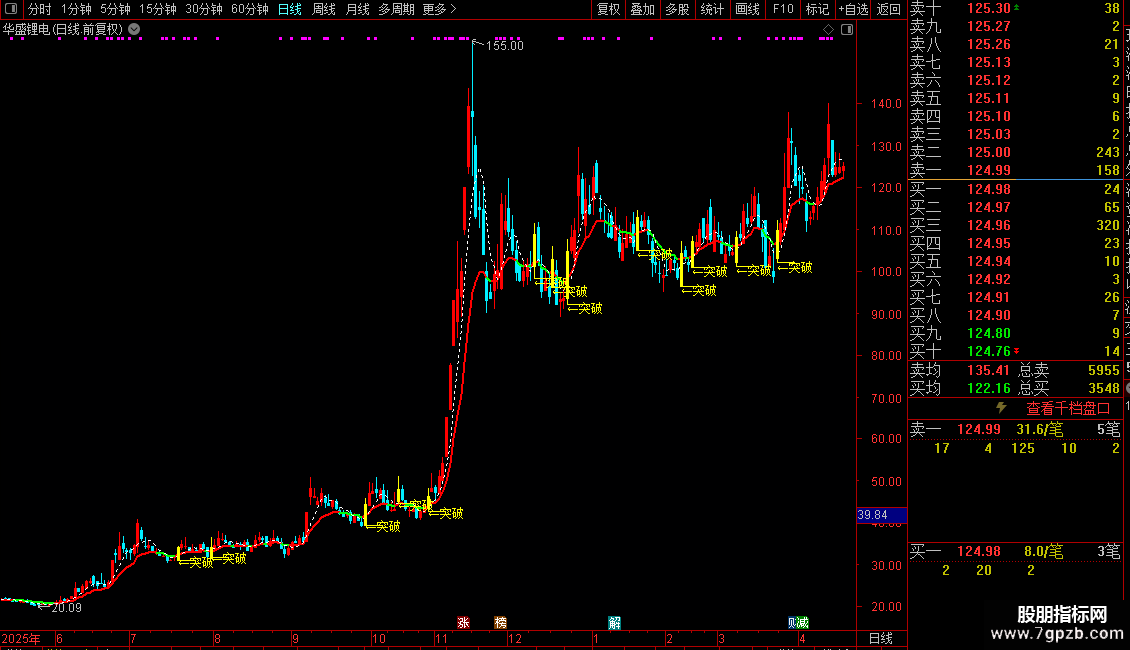1130x650 pixels.
Task: Activate the 画线 drawing tool
Action: (x=747, y=9)
